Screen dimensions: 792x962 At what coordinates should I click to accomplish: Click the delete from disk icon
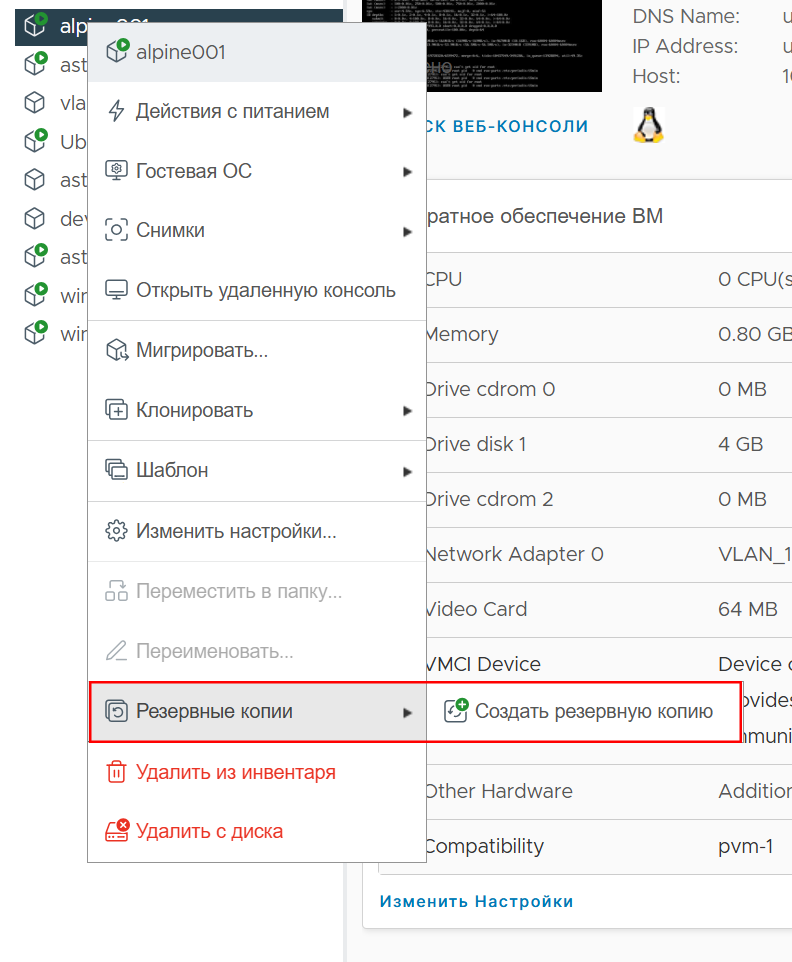[x=117, y=831]
